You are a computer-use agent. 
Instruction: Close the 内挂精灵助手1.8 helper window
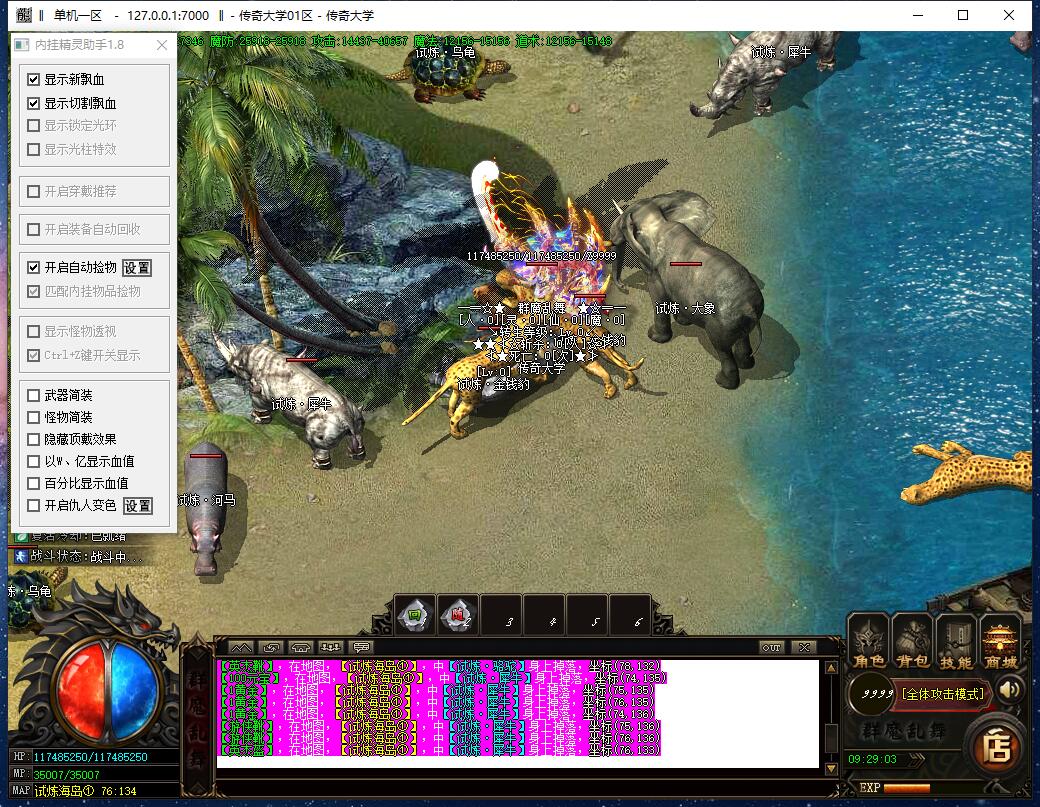pos(162,44)
